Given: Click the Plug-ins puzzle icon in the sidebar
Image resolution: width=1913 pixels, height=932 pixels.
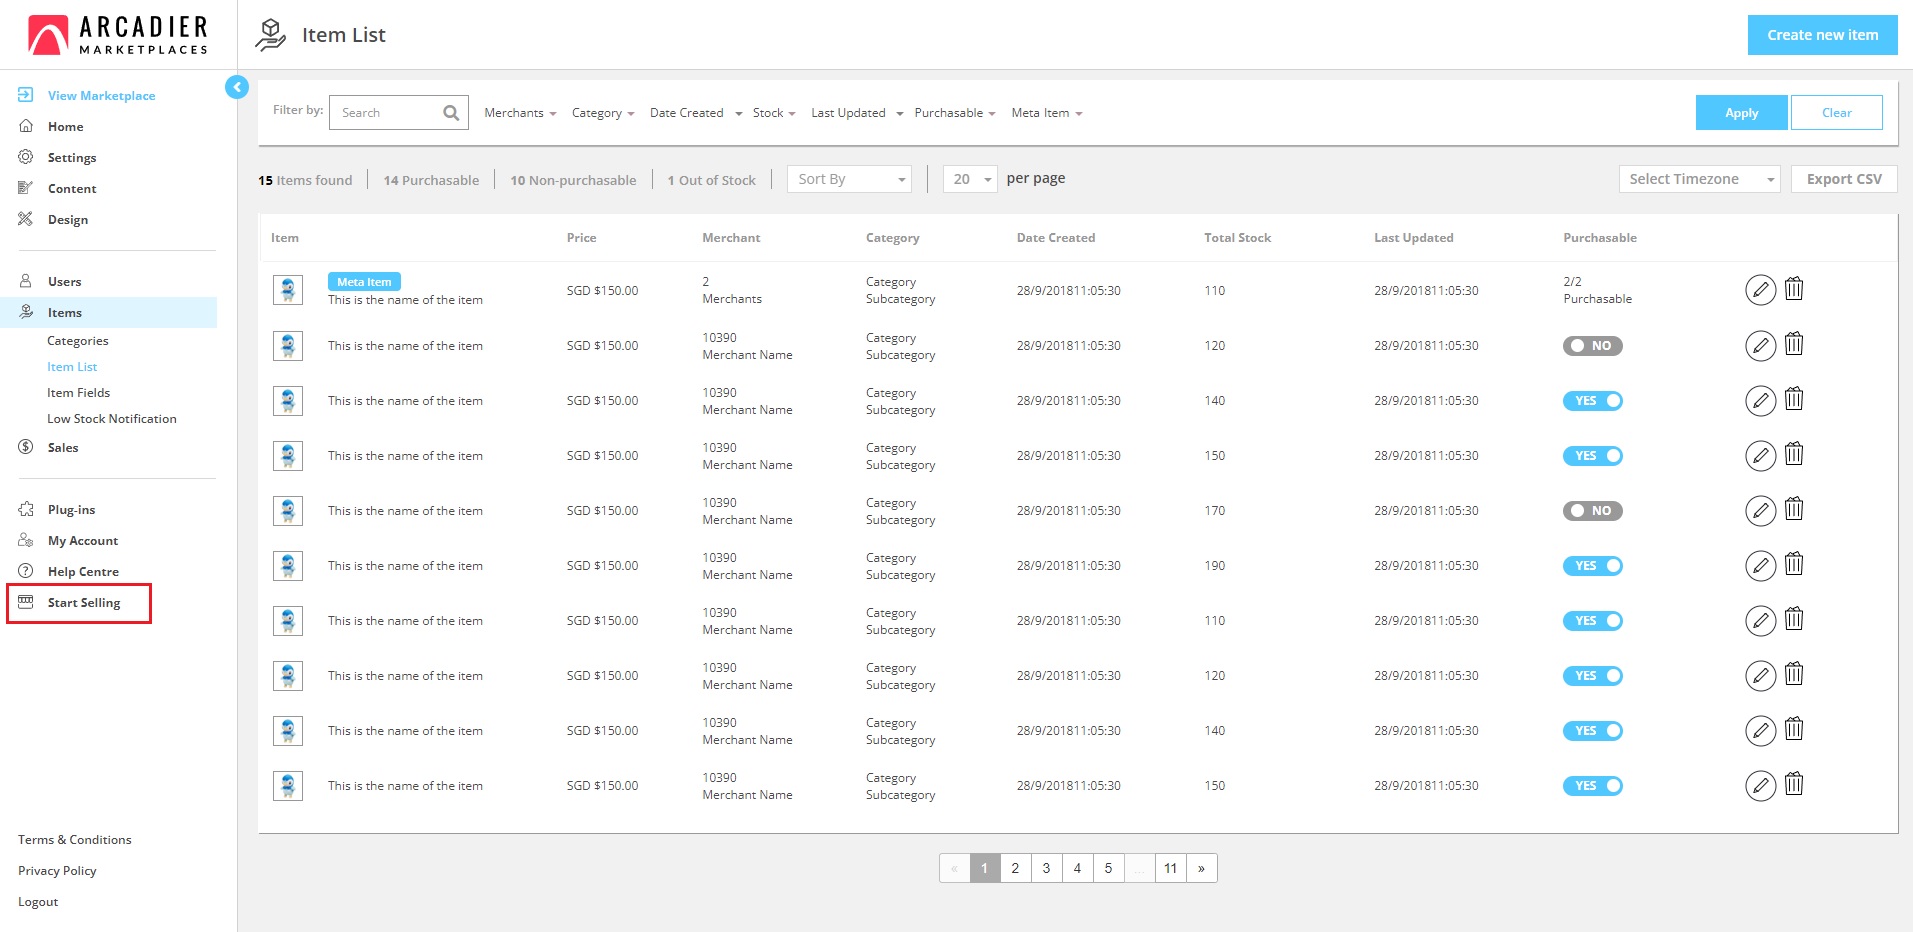Looking at the screenshot, I should pyautogui.click(x=26, y=509).
